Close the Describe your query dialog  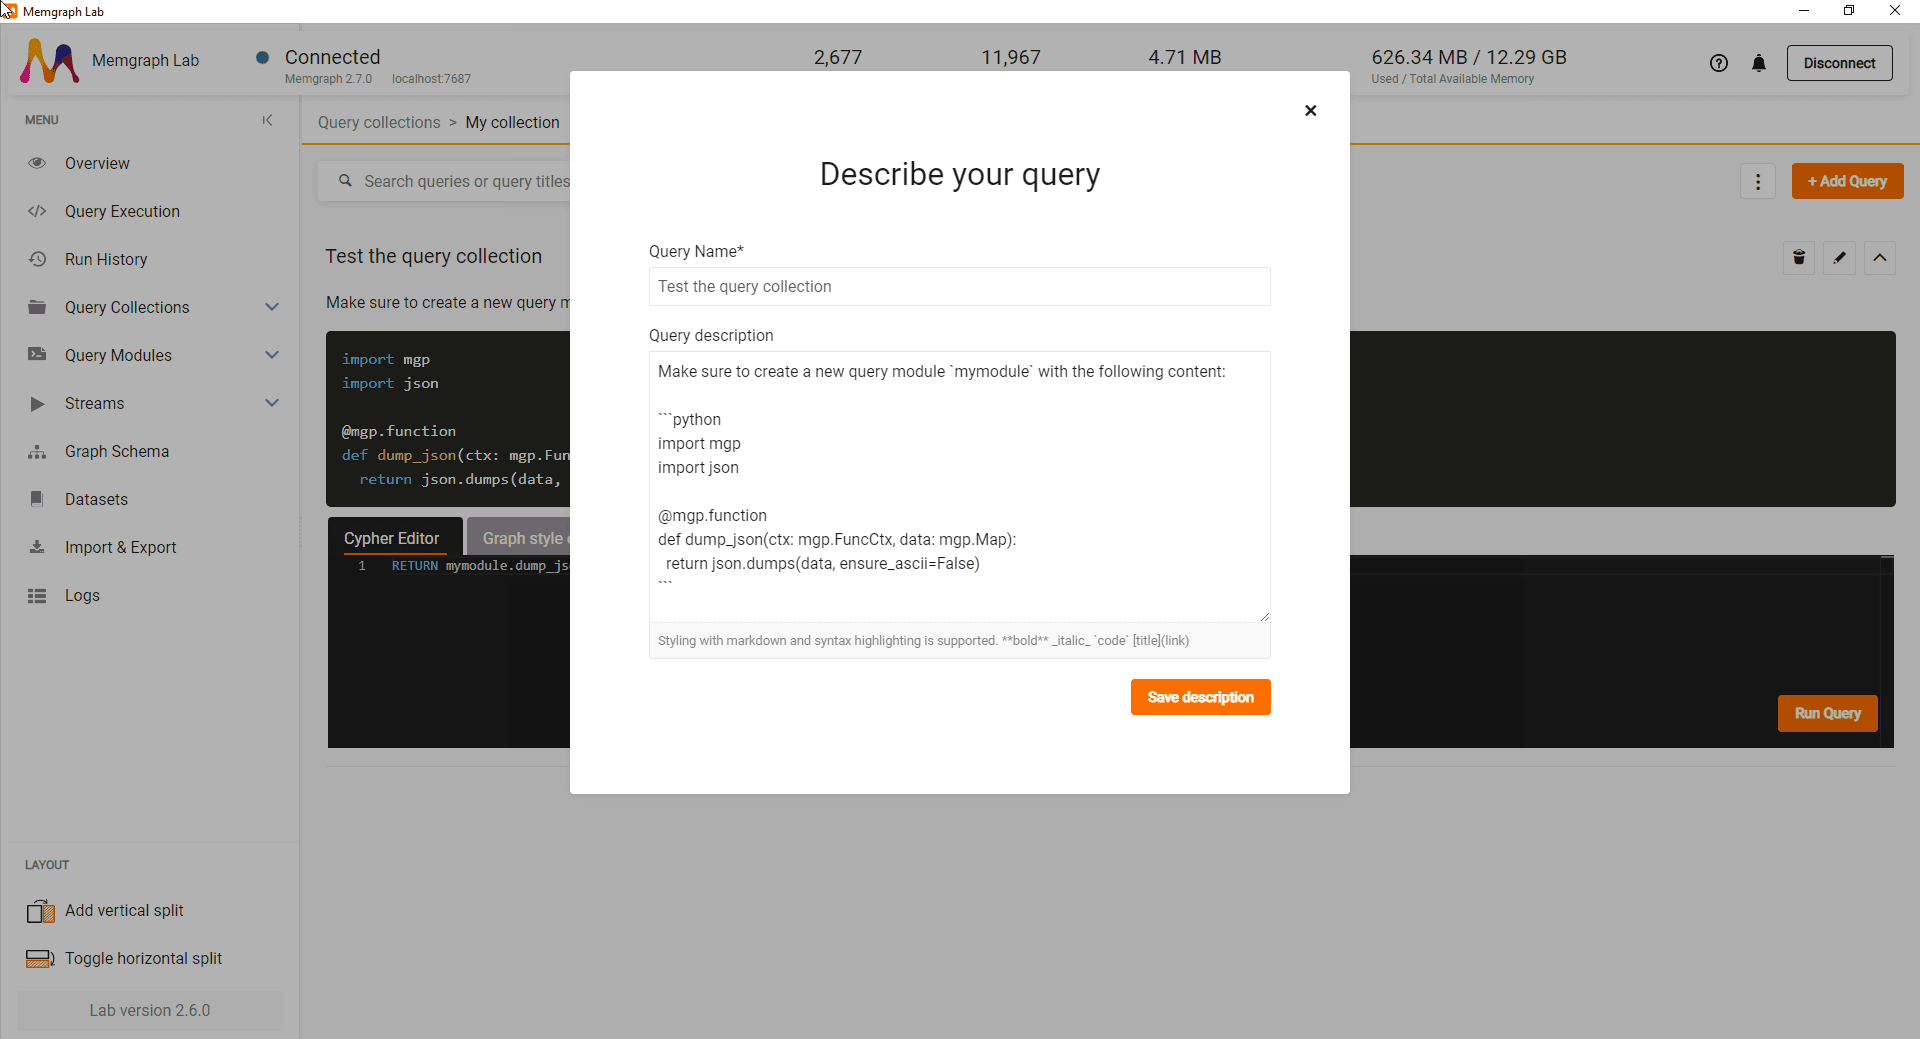pyautogui.click(x=1310, y=111)
